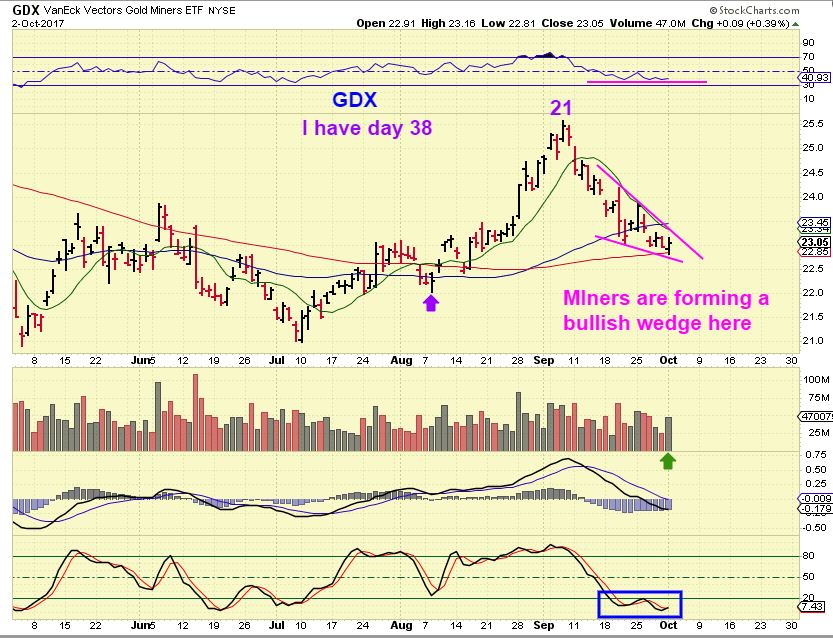Click the 80 stochastic axis label
The width and height of the screenshot is (833, 638).
pos(809,556)
